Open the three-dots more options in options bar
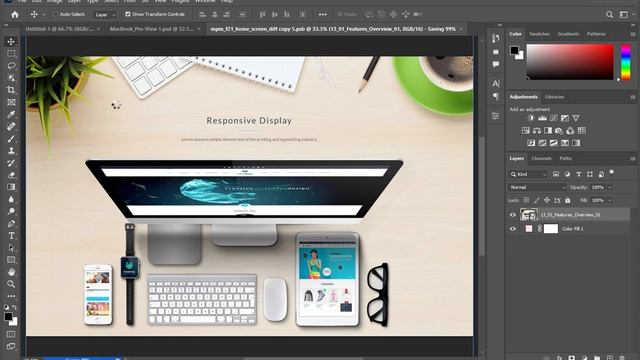The image size is (640, 360). click(x=322, y=14)
